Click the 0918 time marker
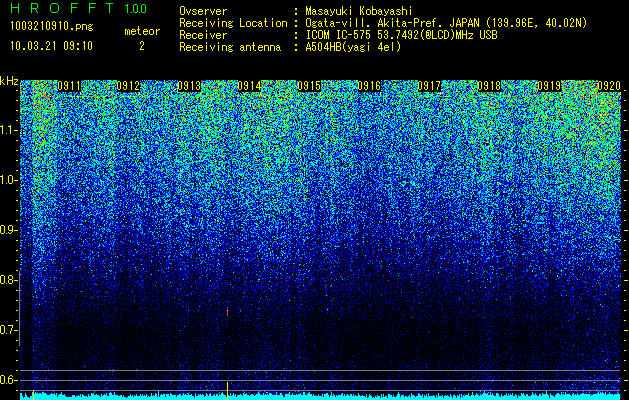 pyautogui.click(x=489, y=86)
